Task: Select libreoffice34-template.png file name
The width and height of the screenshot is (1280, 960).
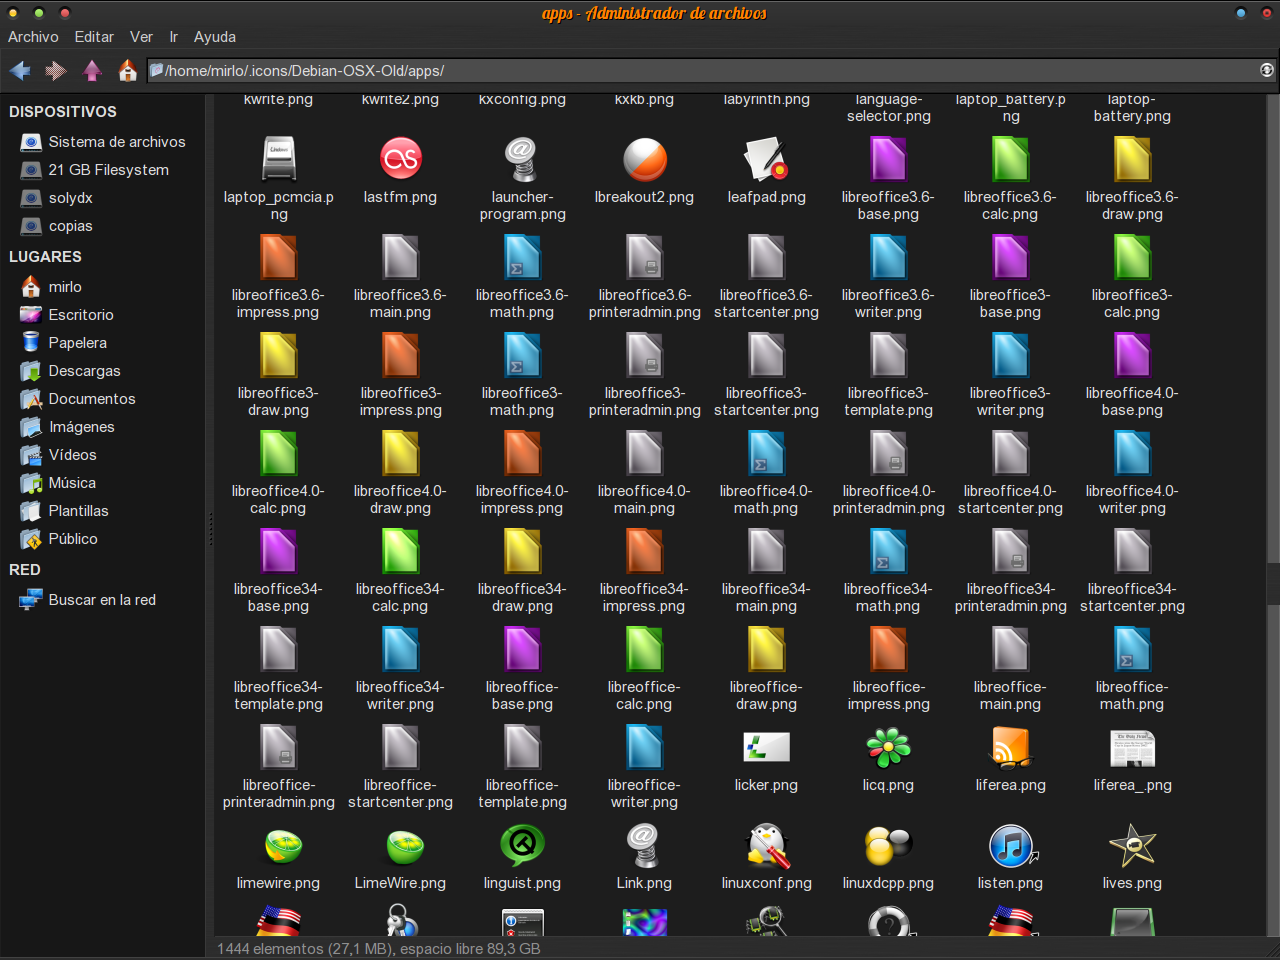Action: click(278, 696)
